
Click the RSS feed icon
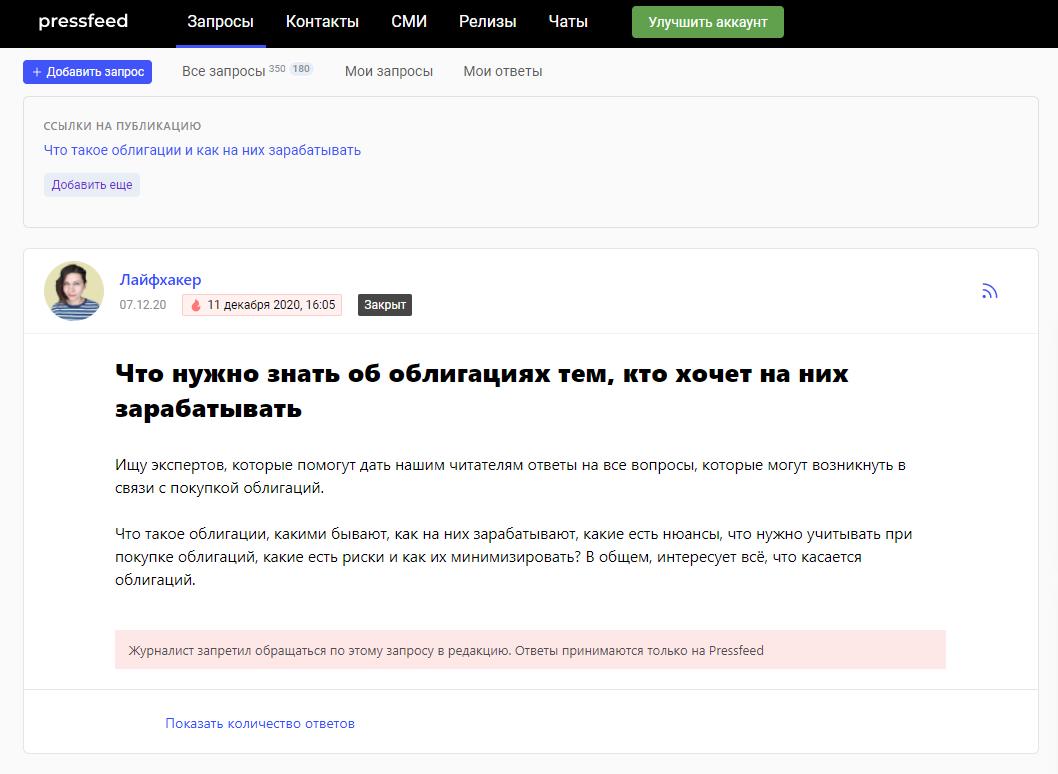click(989, 291)
